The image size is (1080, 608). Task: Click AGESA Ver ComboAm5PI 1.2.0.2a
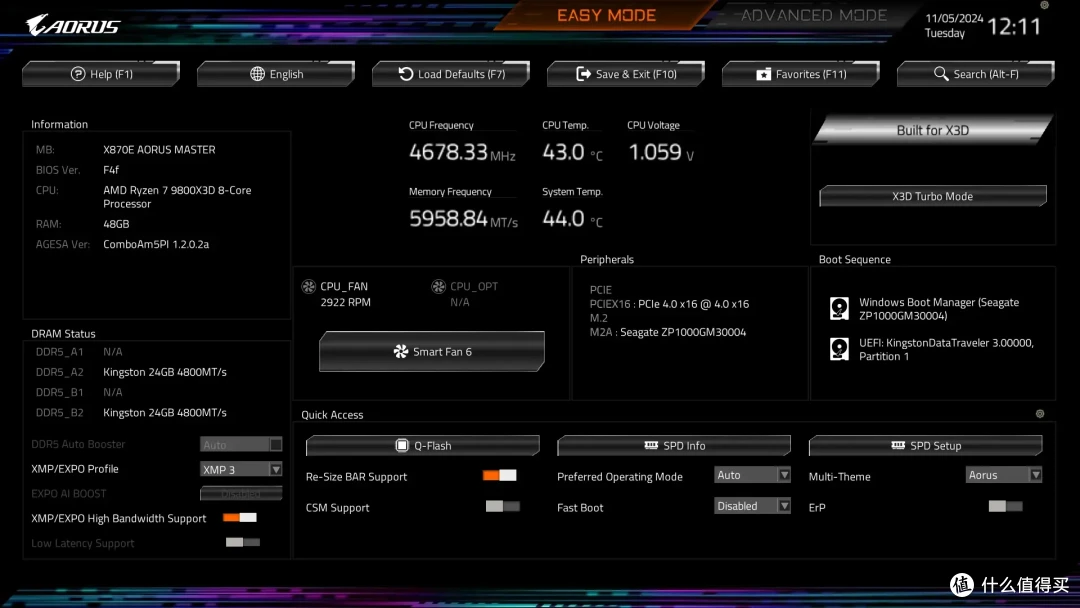tap(122, 244)
